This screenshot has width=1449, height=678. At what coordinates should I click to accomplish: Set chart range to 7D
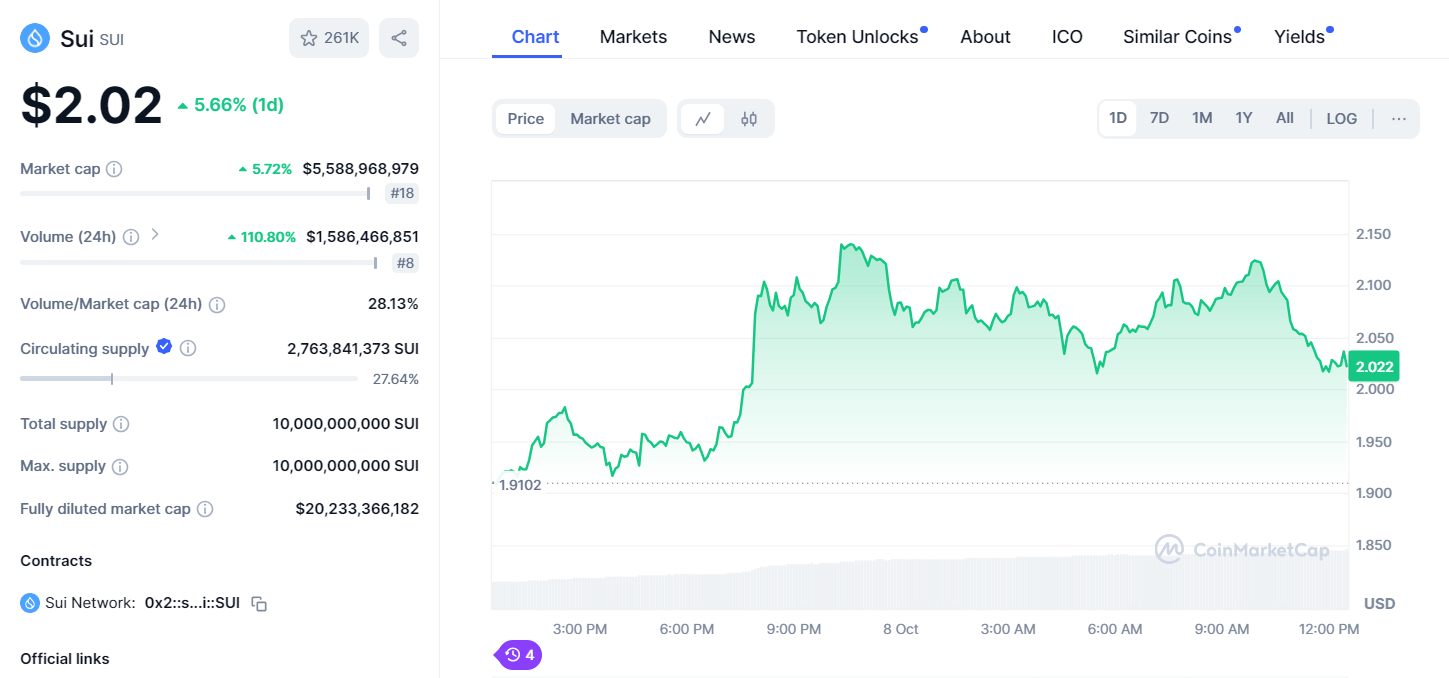click(1159, 119)
